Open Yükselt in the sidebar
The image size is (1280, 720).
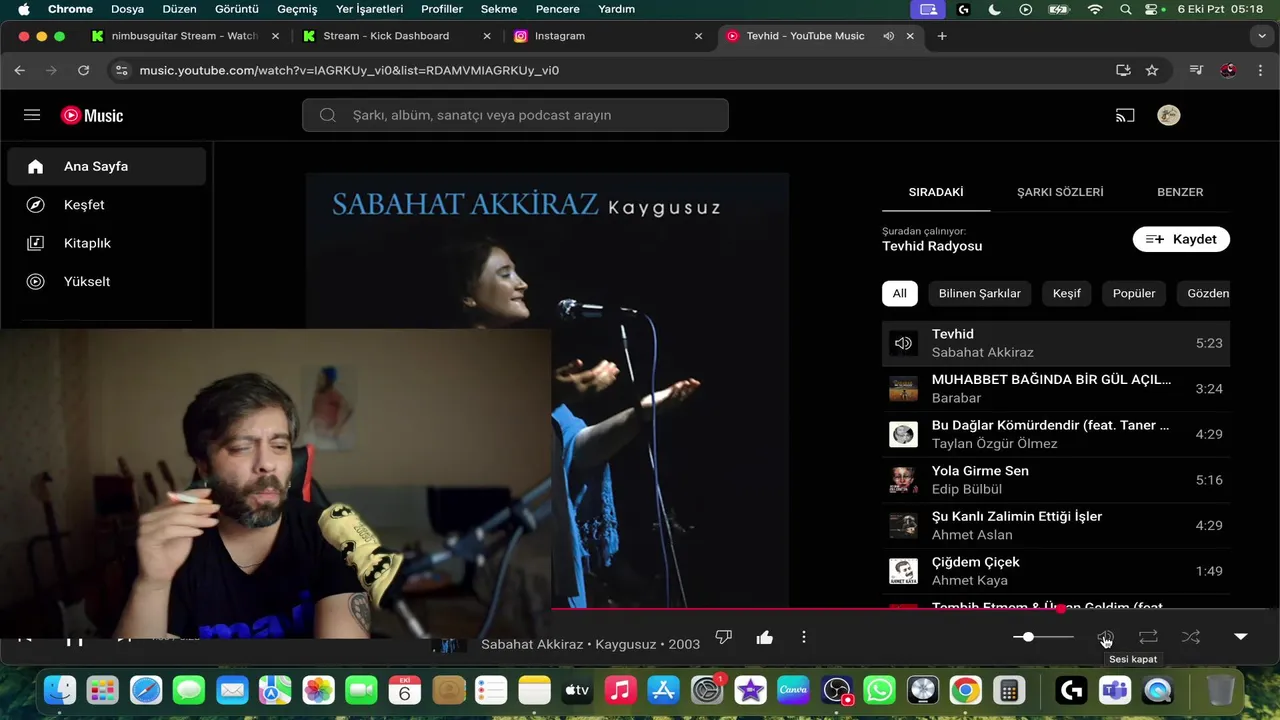tap(106, 281)
